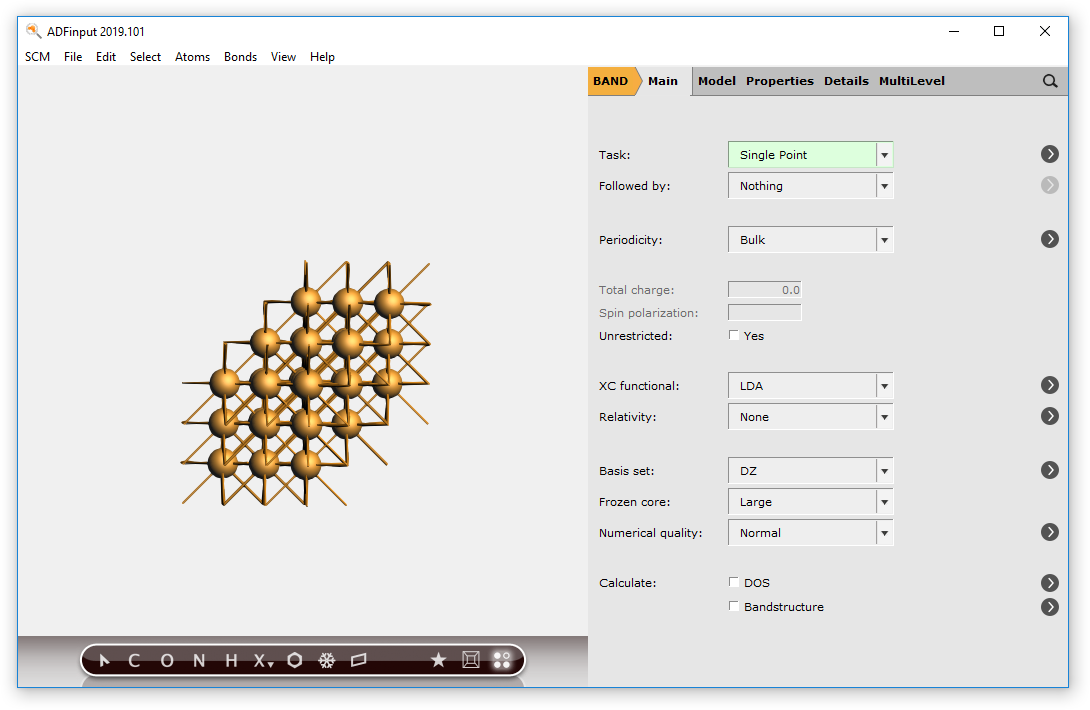The width and height of the screenshot is (1090, 710).
Task: Pick the Carbon atom tool
Action: (133, 660)
